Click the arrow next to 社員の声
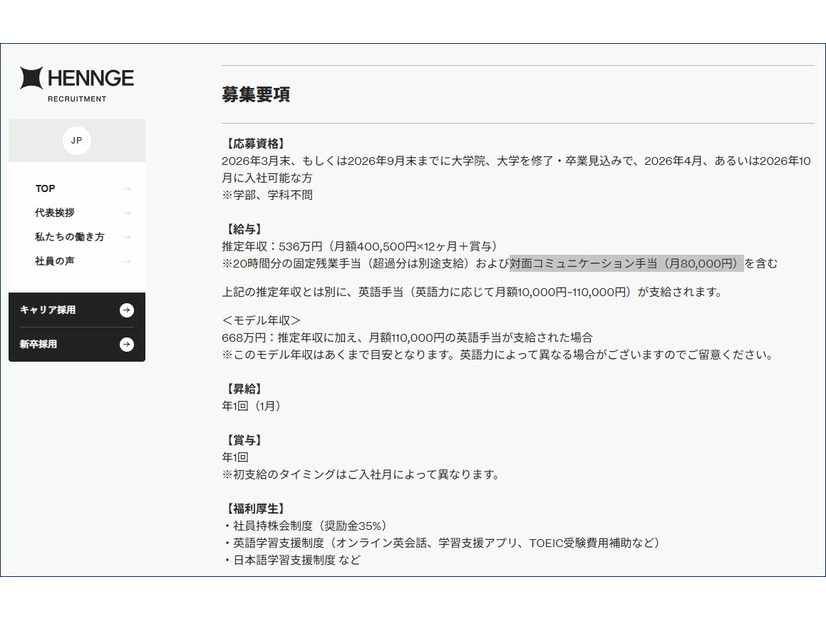The height and width of the screenshot is (620, 826). pos(128,261)
